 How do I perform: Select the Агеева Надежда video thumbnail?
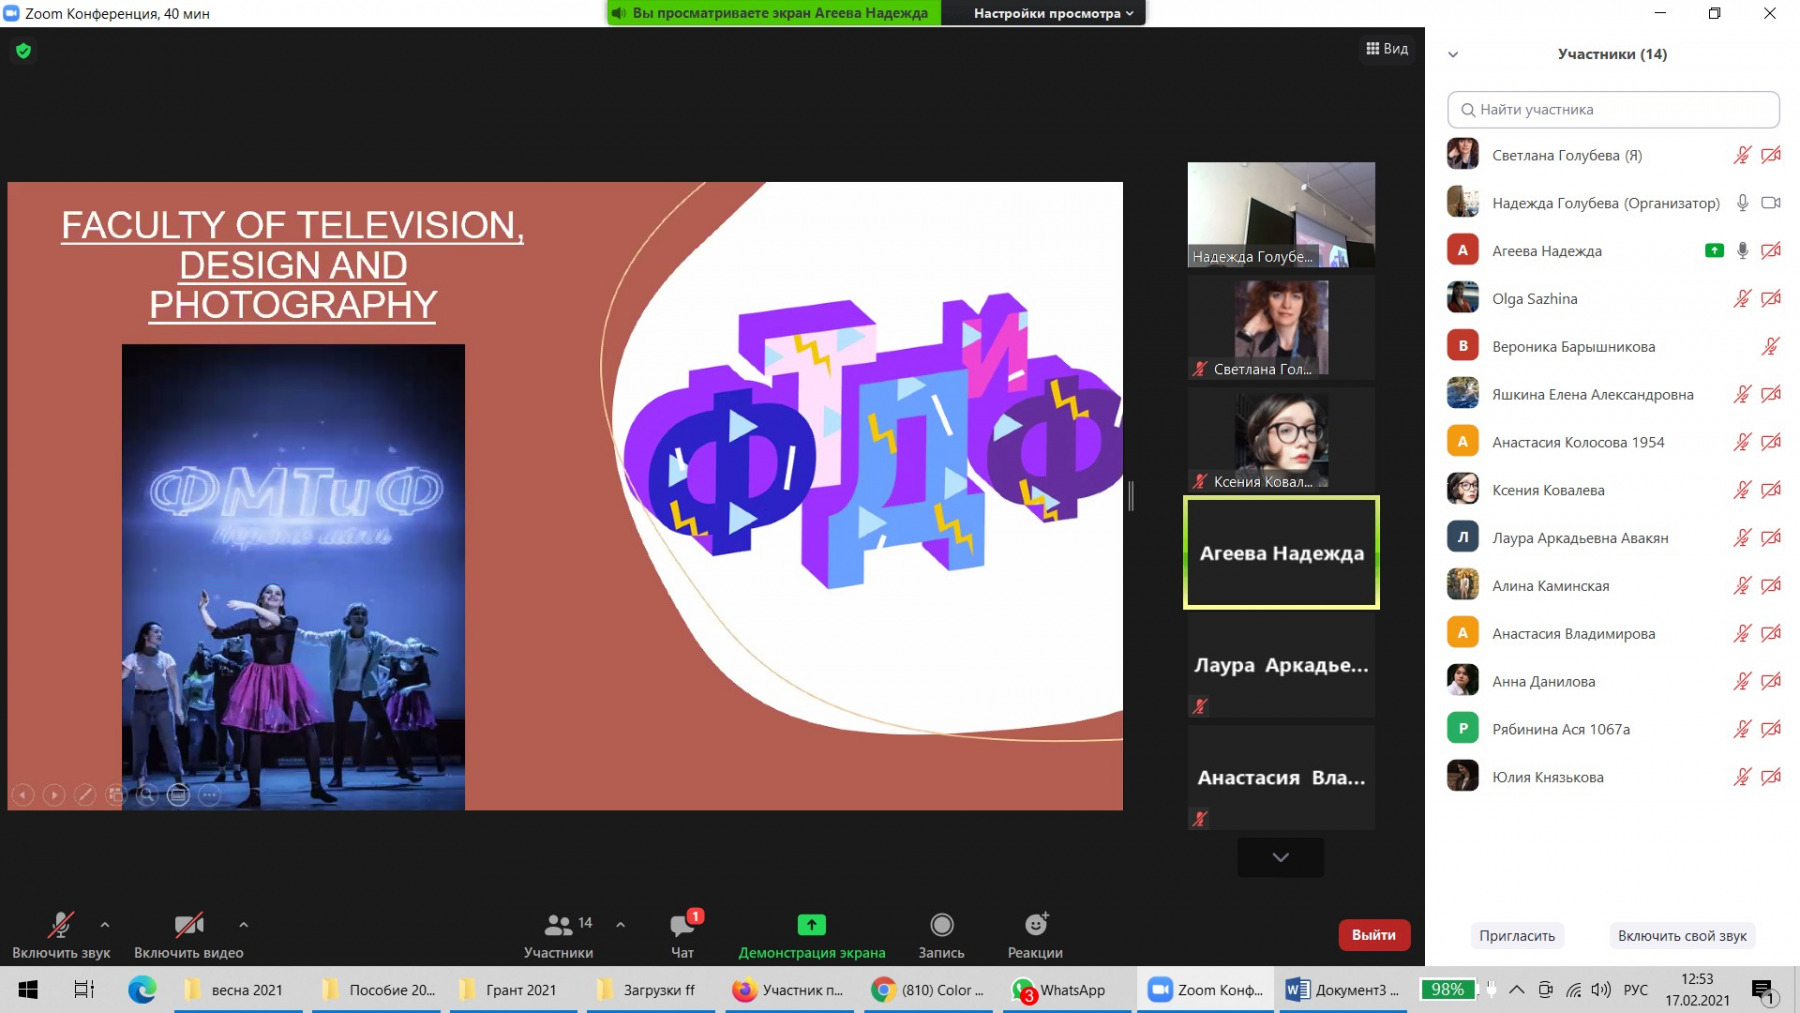1281,553
